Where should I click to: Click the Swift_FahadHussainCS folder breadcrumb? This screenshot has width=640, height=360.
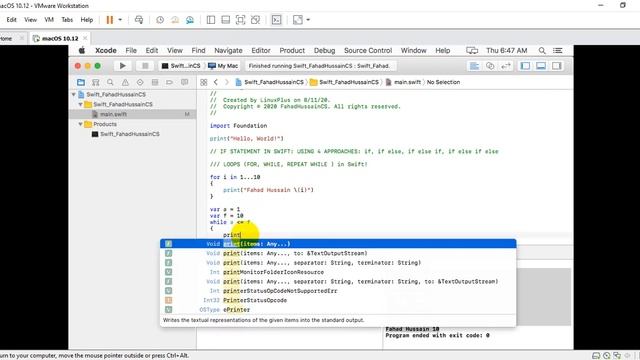click(344, 82)
